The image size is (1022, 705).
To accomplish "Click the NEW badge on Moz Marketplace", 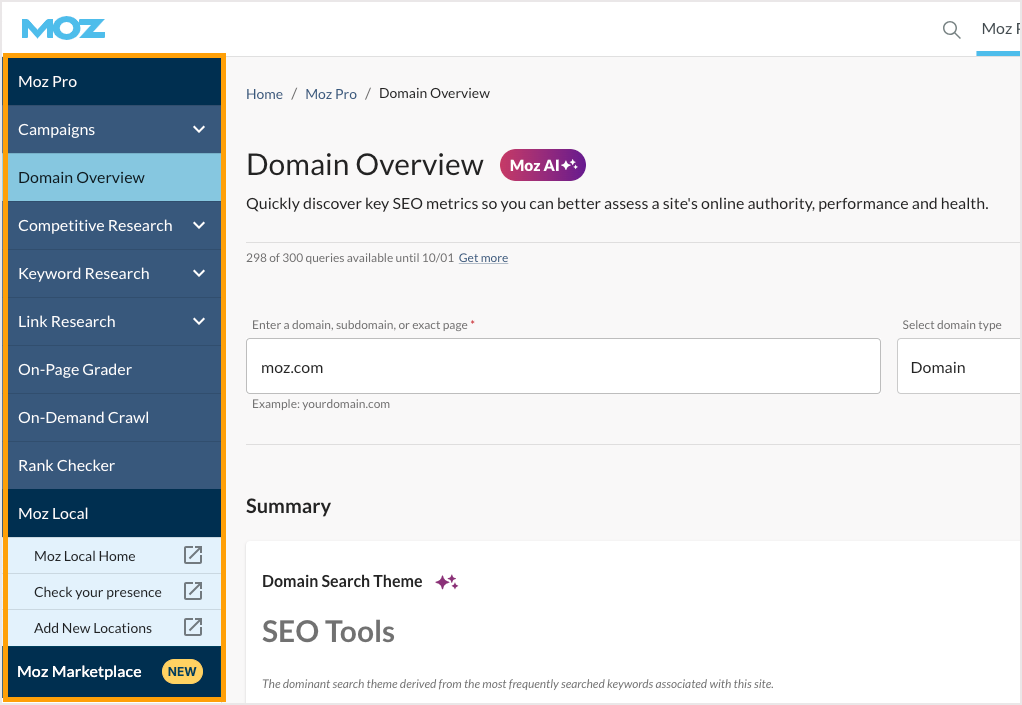I will click(182, 672).
